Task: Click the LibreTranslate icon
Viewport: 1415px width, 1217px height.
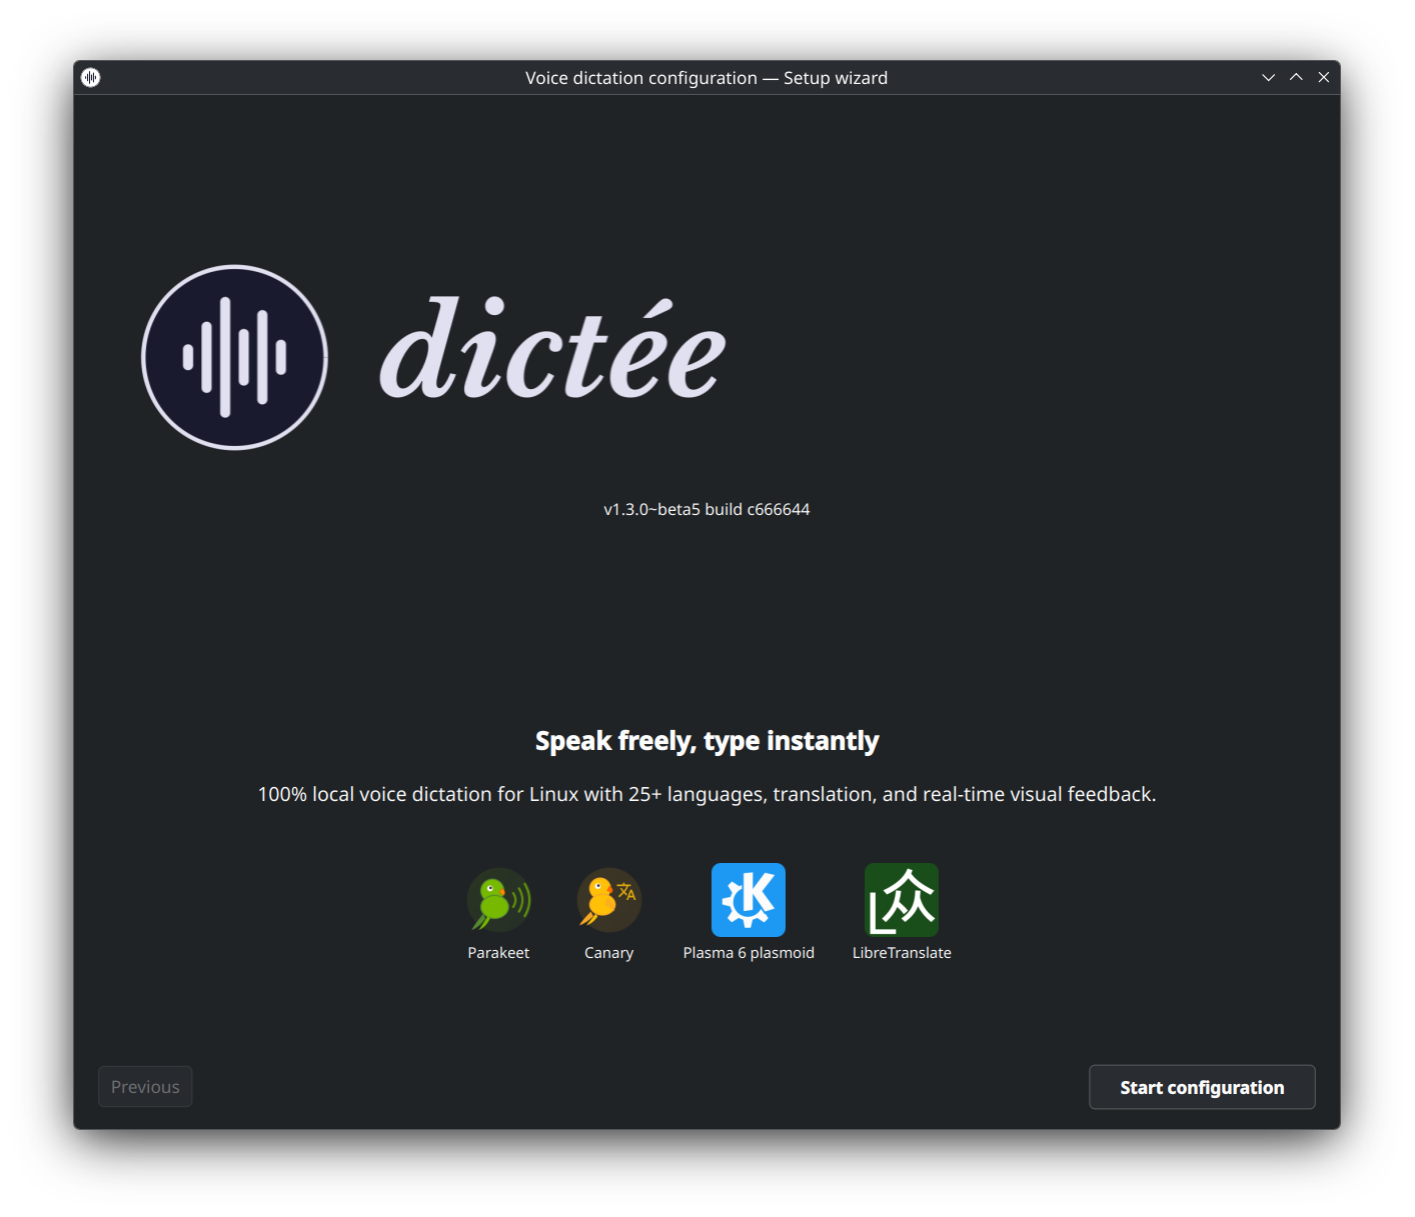Action: pos(902,900)
